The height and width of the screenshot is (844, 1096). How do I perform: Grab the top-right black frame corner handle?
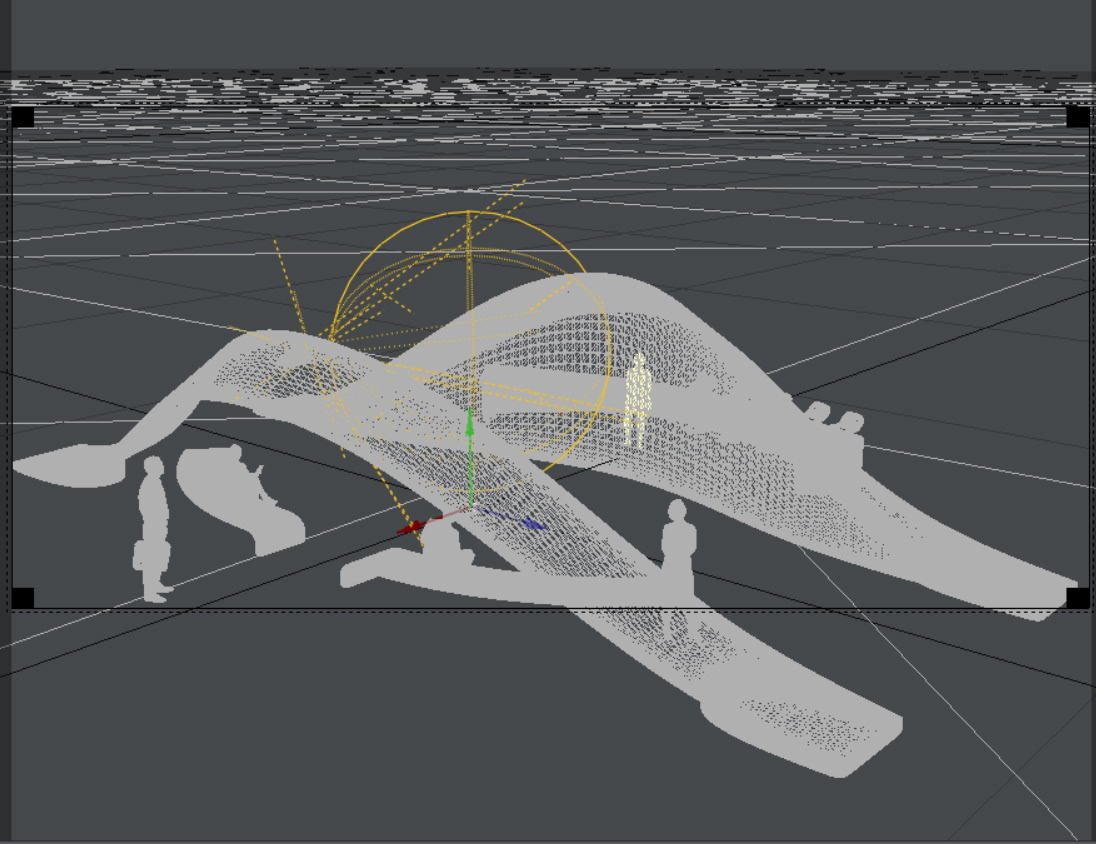[1077, 117]
